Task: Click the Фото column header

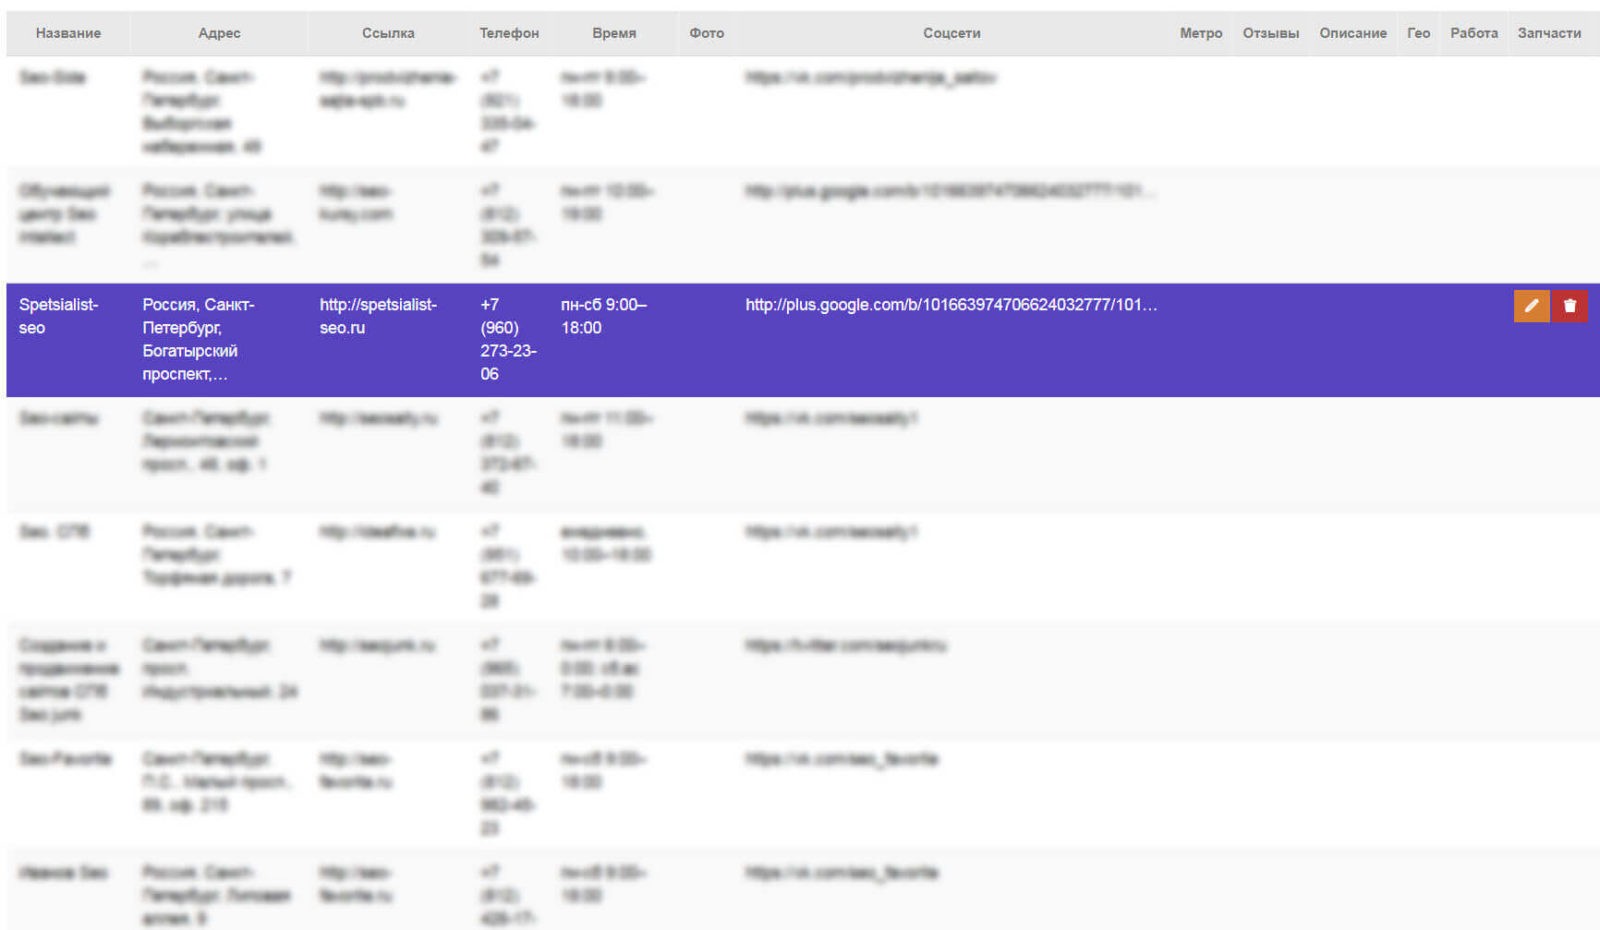Action: [706, 33]
